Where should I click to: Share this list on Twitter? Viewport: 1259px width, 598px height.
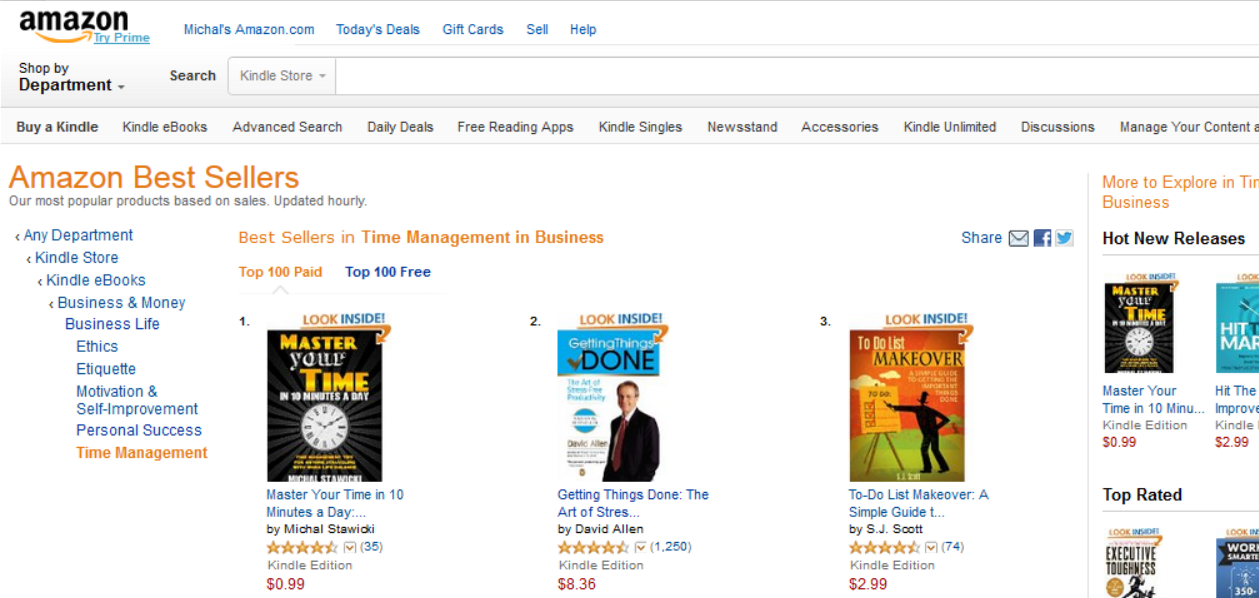1064,238
